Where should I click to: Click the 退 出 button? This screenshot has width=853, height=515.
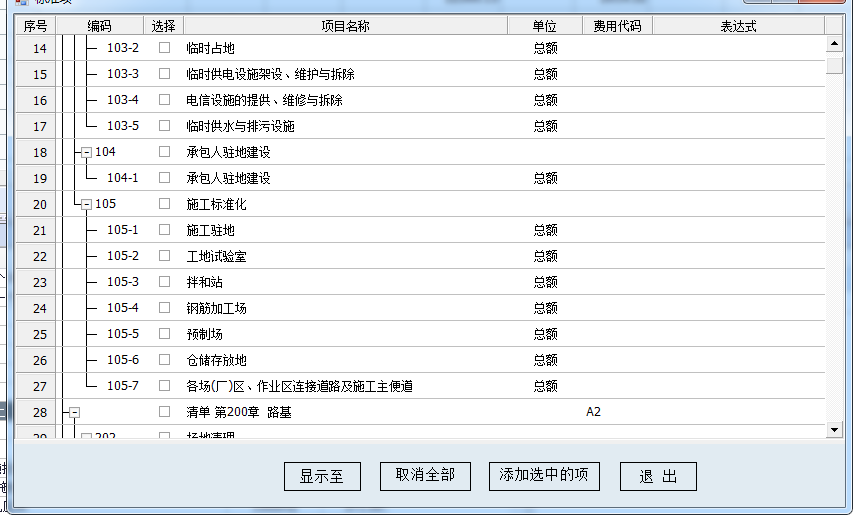[658, 476]
